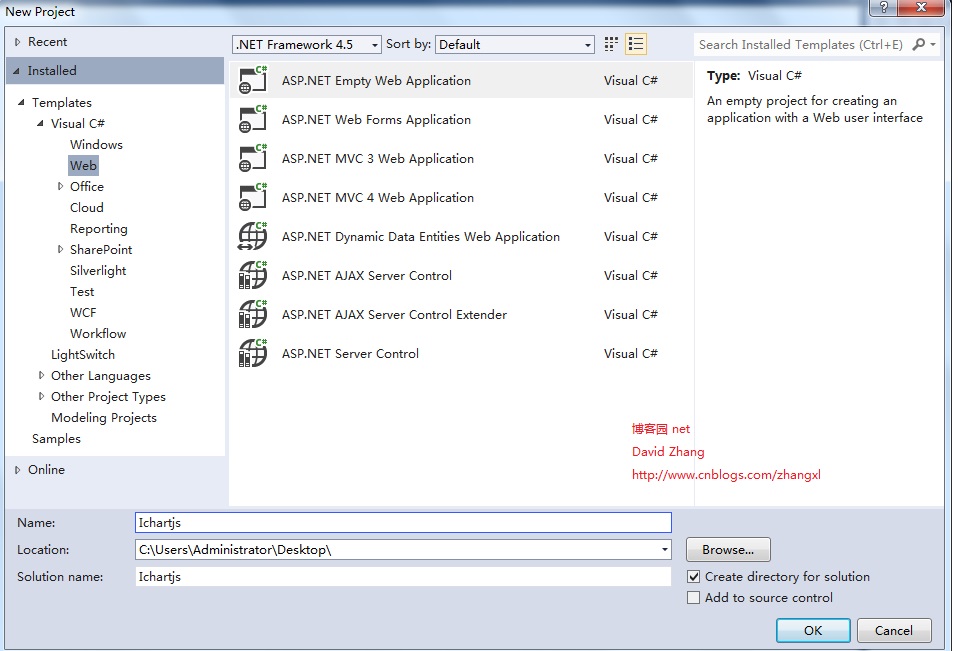The height and width of the screenshot is (651, 958).
Task: Select the Test template category
Action: point(82,291)
